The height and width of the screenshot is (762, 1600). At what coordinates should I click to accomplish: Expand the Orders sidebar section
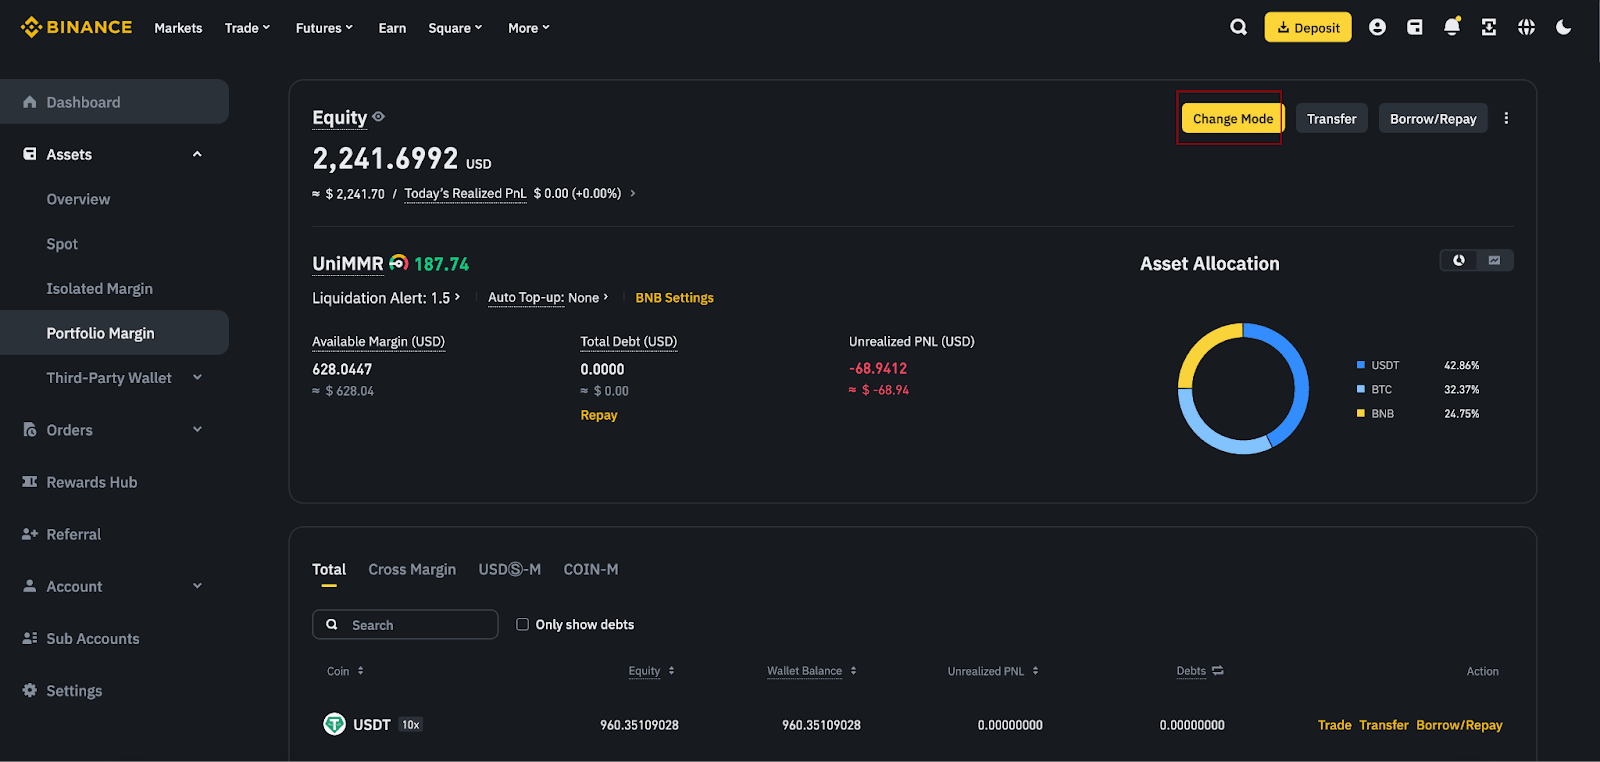click(197, 429)
